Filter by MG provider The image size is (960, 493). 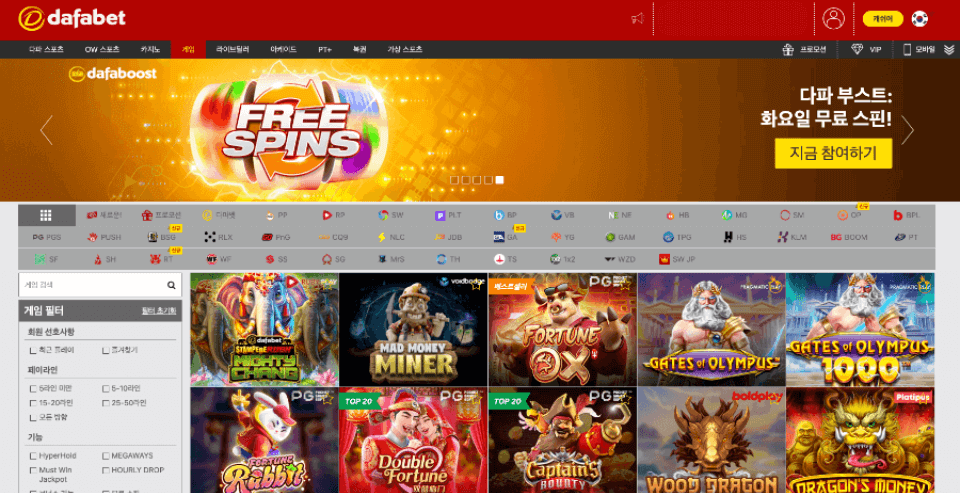(x=735, y=216)
